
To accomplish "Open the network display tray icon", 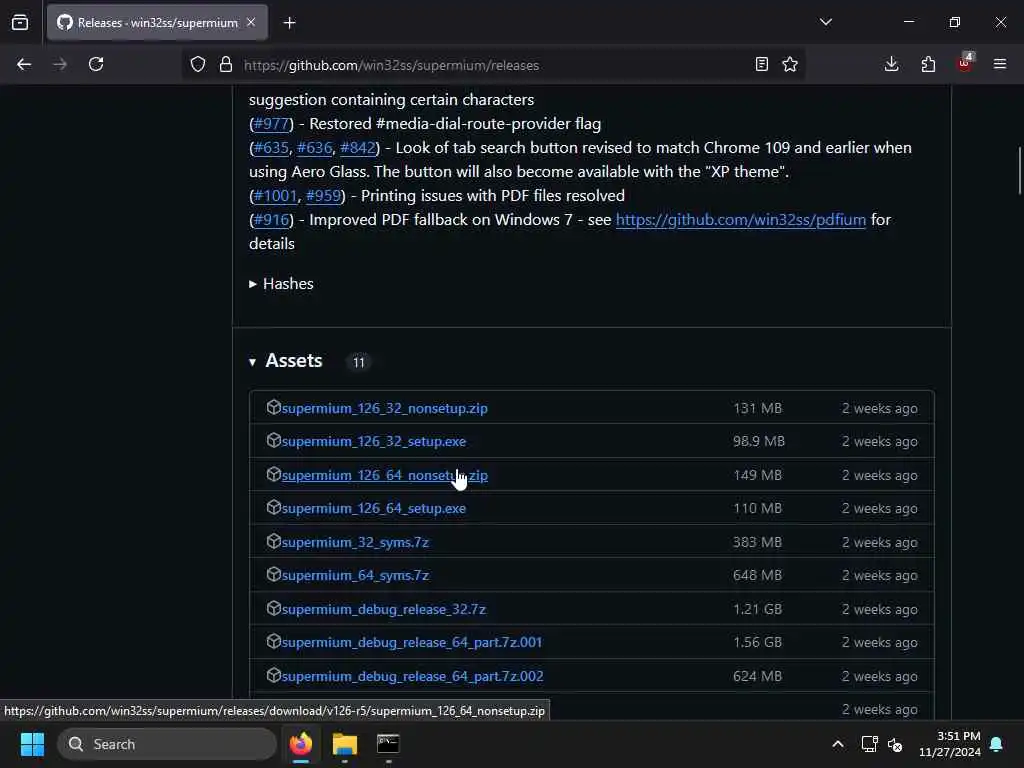I will coord(869,744).
